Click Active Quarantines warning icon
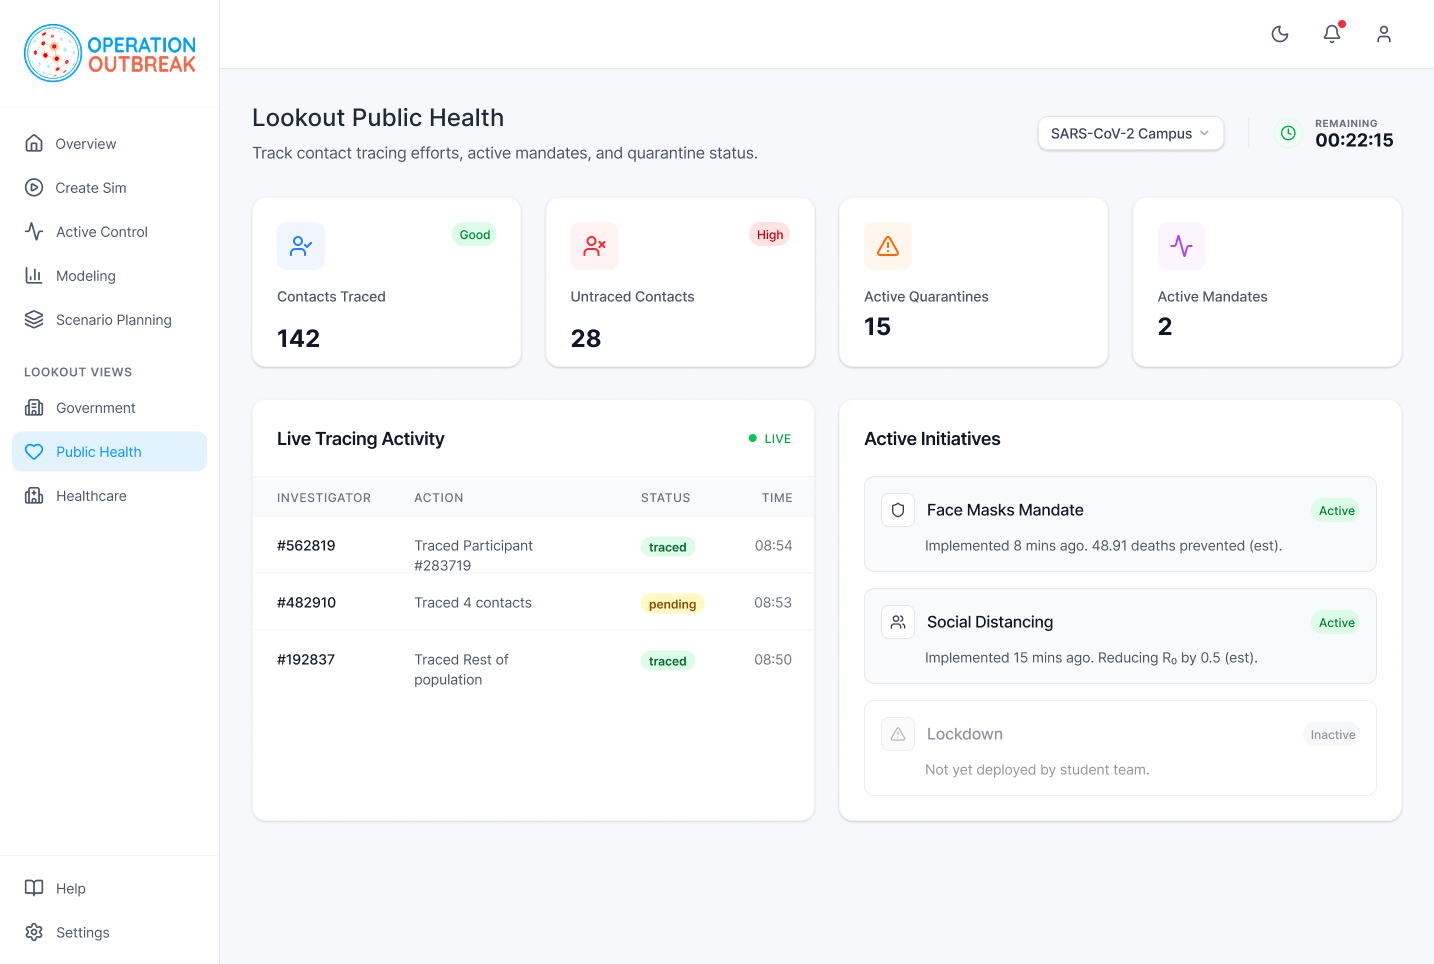Screen dimensions: 1434x964 pos(888,246)
